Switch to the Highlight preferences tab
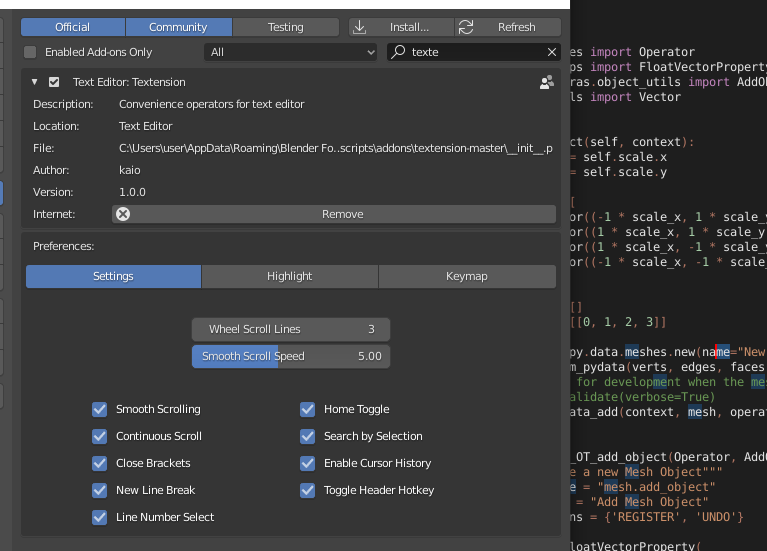This screenshot has height=551, width=767. point(290,276)
